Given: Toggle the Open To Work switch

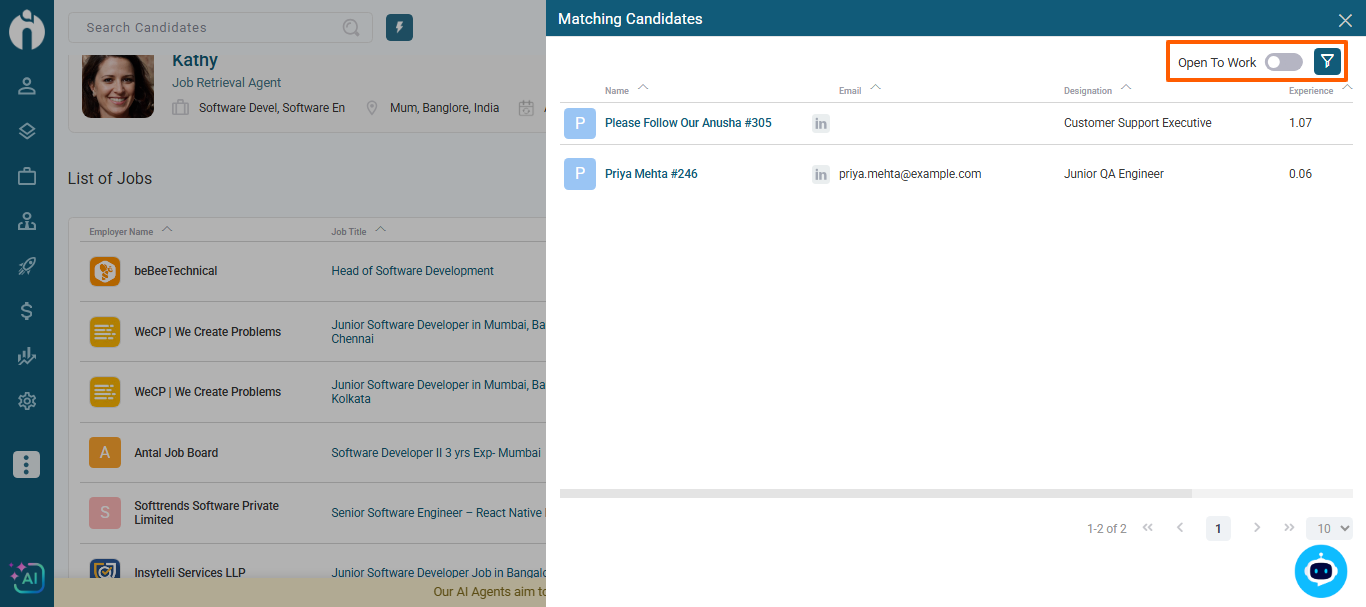Looking at the screenshot, I should point(1283,62).
